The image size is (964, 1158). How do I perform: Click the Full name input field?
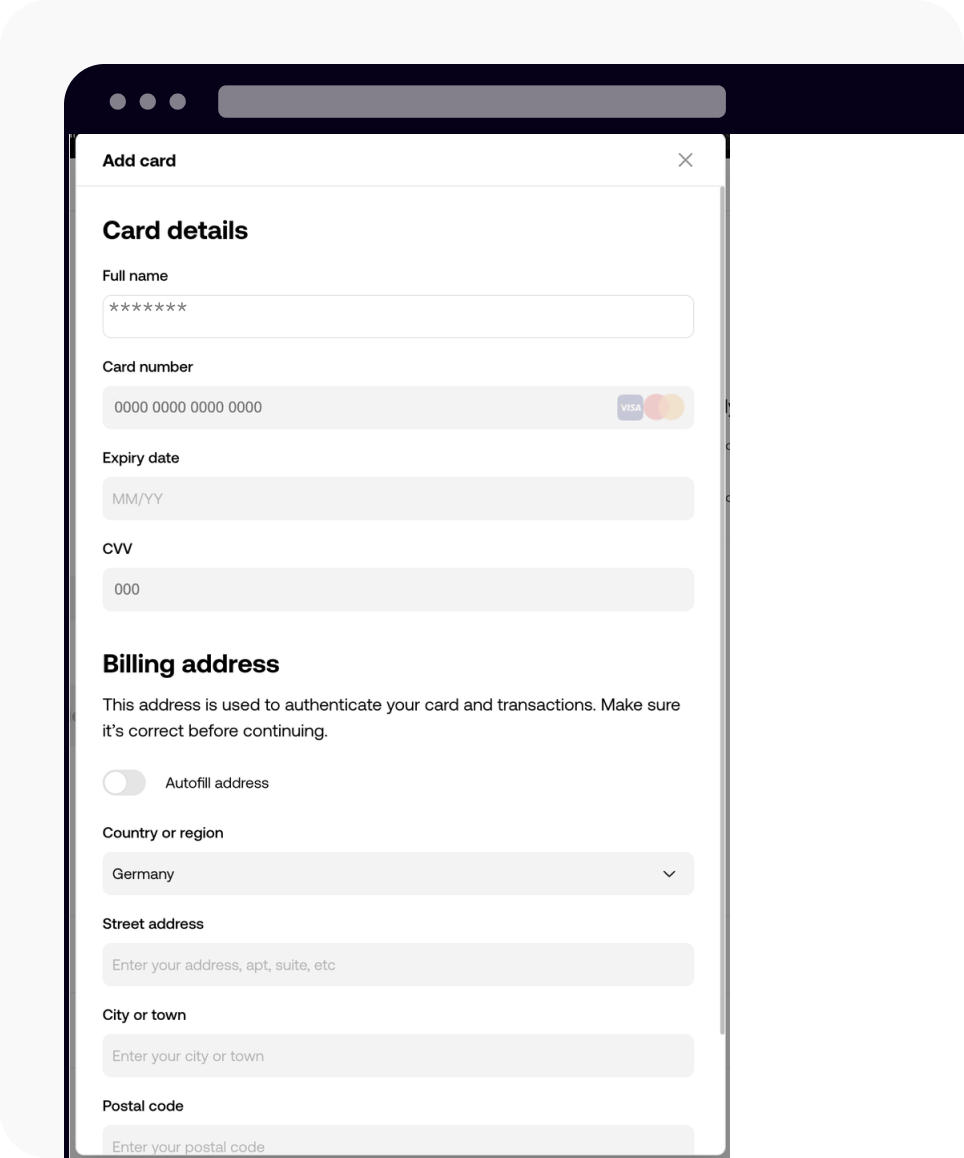point(398,316)
